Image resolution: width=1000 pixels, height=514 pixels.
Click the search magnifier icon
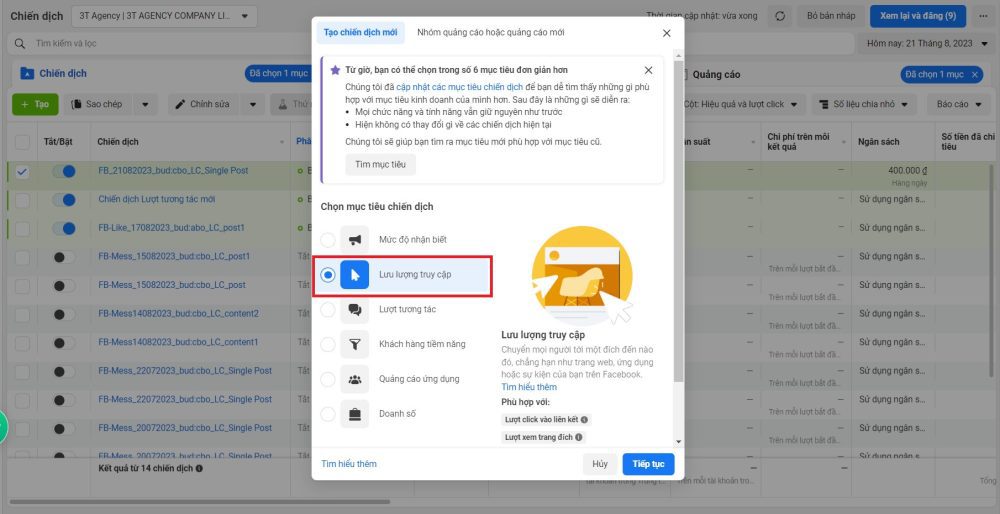pyautogui.click(x=20, y=43)
